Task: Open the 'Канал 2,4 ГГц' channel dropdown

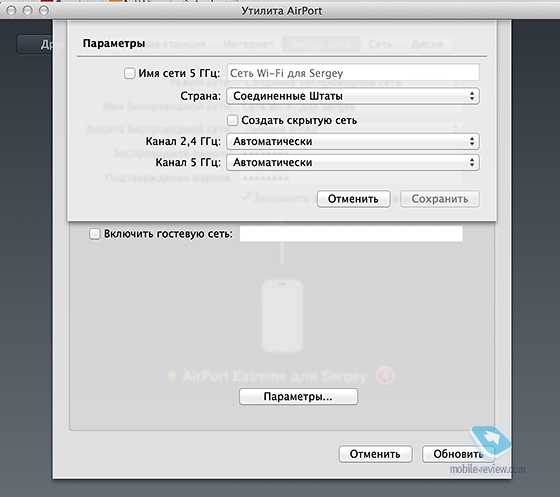Action: pyautogui.click(x=353, y=142)
